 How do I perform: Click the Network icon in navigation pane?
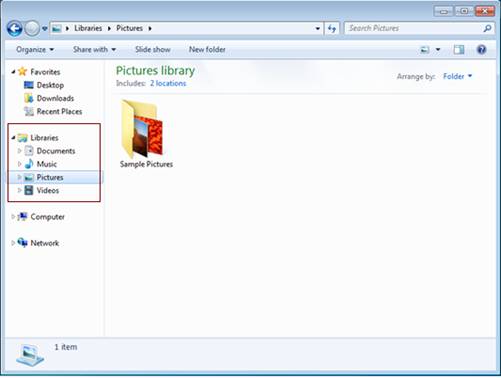pos(23,243)
